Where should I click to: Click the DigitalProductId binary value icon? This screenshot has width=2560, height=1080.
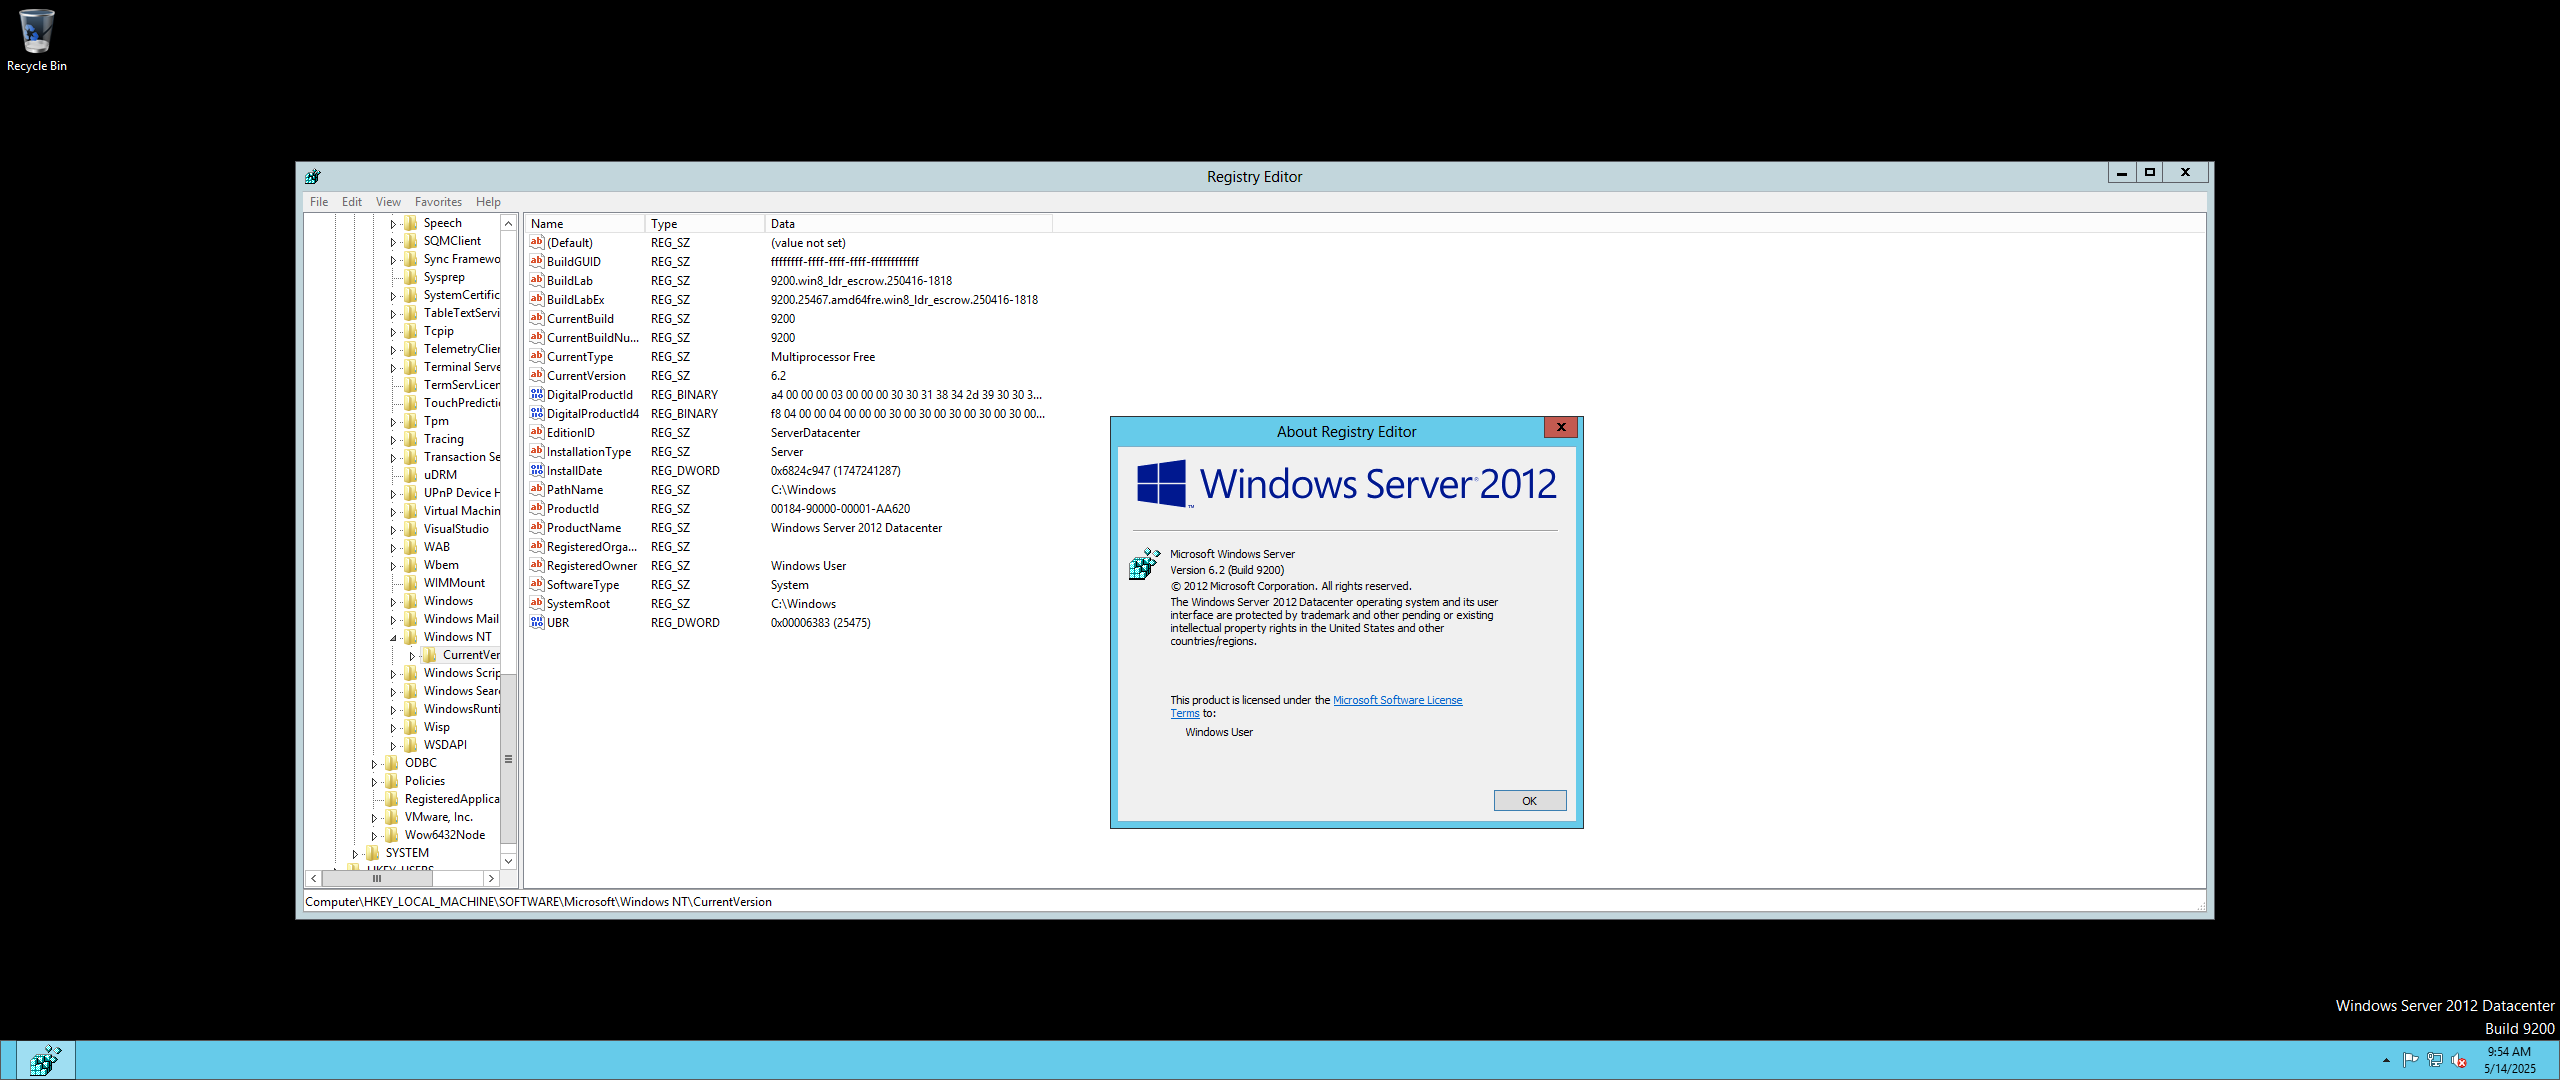537,395
